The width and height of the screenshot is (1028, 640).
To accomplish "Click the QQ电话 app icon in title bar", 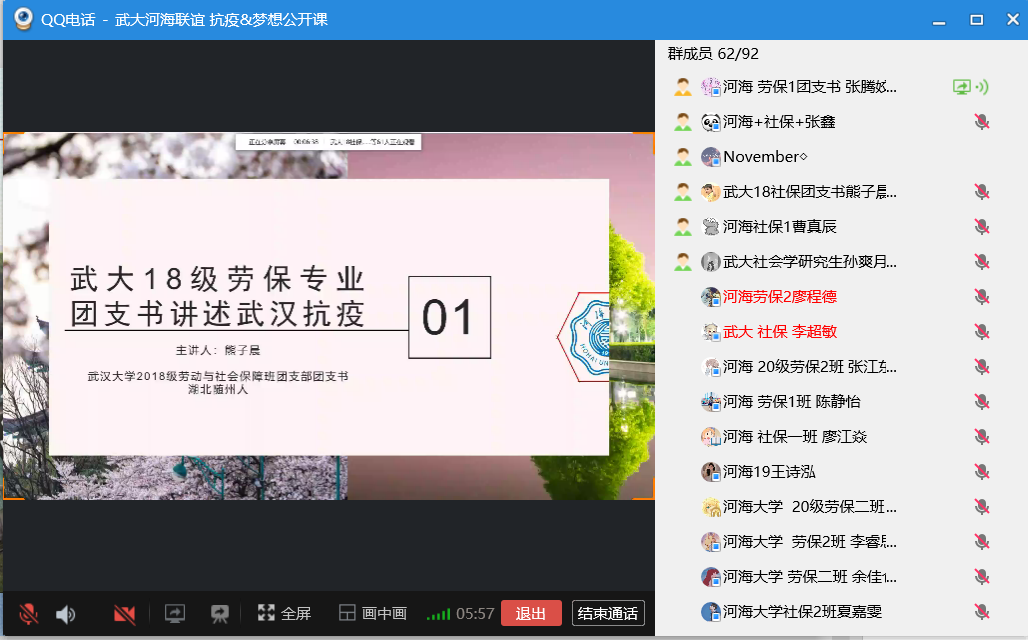I will [x=23, y=19].
